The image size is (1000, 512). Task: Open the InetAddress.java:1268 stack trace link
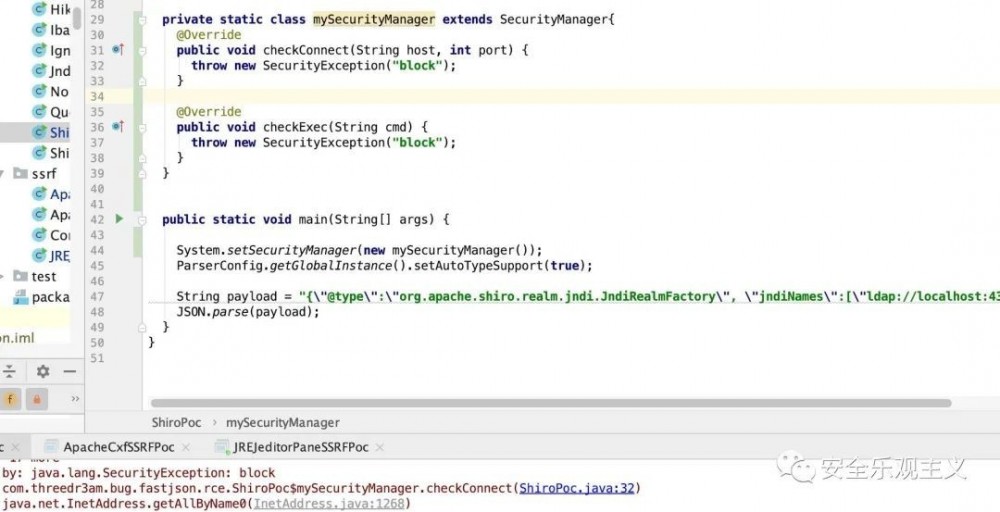point(329,504)
